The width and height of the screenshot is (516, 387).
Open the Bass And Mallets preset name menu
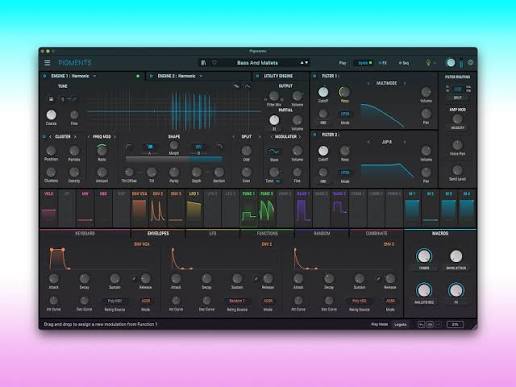(x=257, y=63)
